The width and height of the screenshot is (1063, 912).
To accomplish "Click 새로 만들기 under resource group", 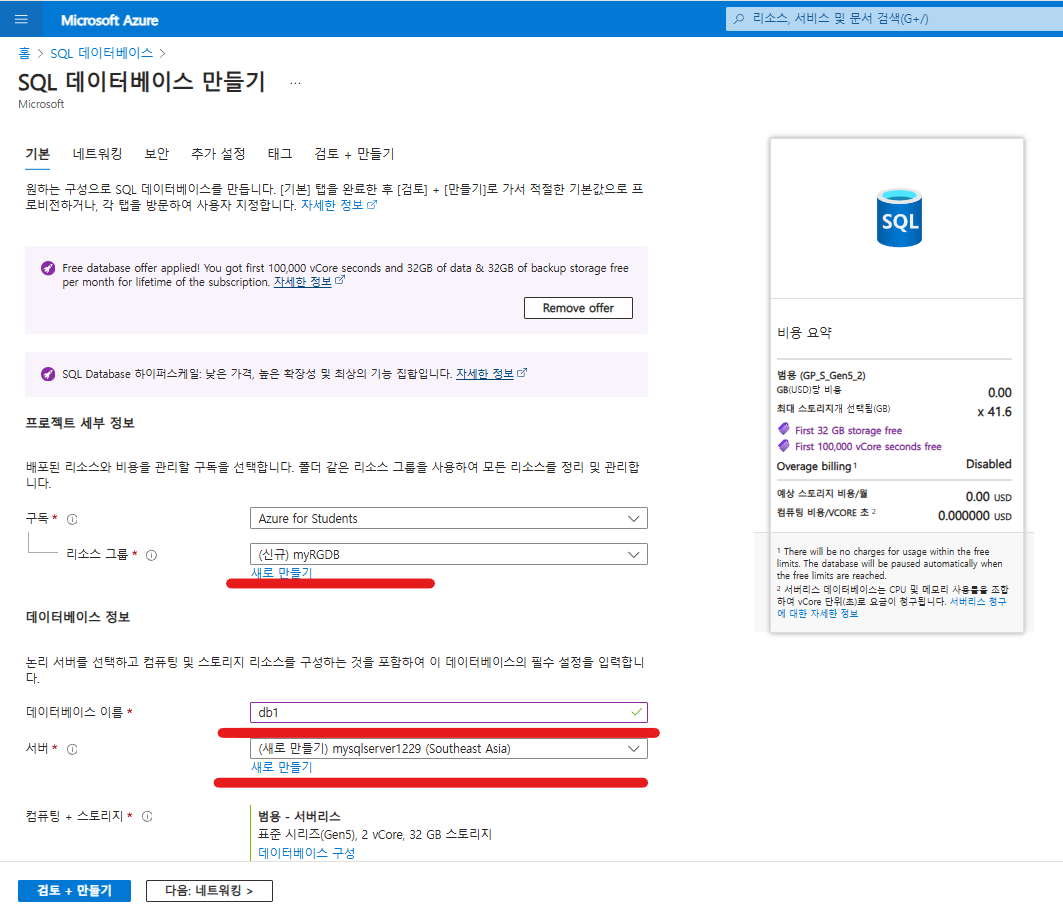I will pos(281,572).
